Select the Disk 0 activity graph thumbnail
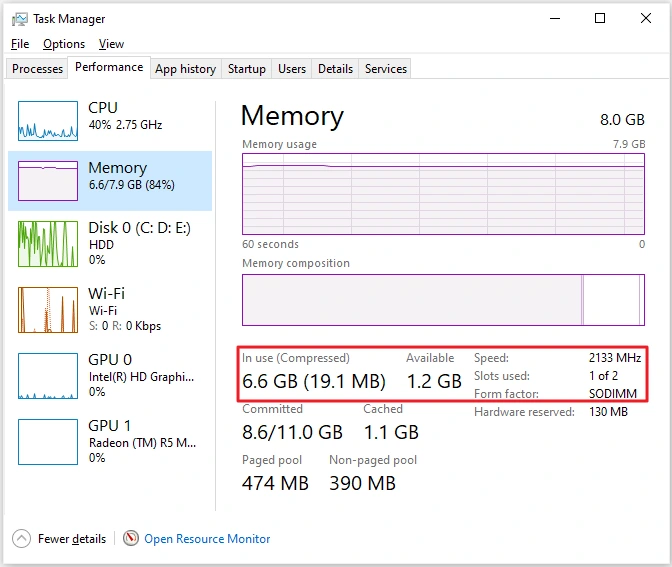Screen dimensions: 672x567 tap(48, 244)
